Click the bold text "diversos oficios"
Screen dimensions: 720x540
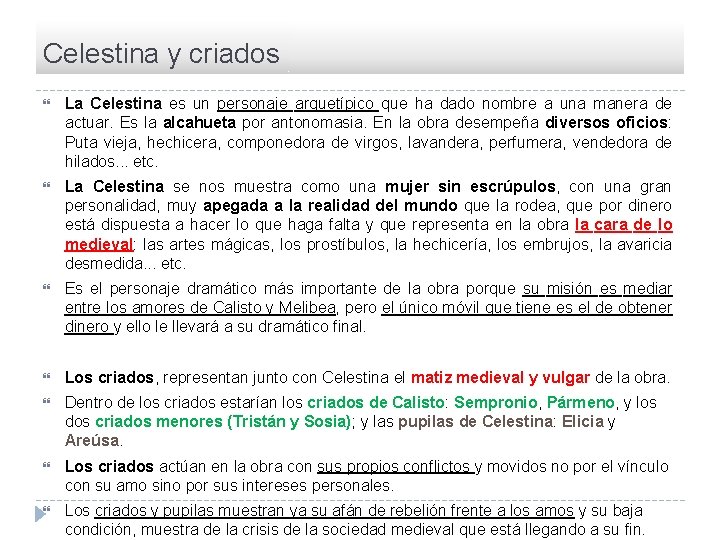click(606, 123)
